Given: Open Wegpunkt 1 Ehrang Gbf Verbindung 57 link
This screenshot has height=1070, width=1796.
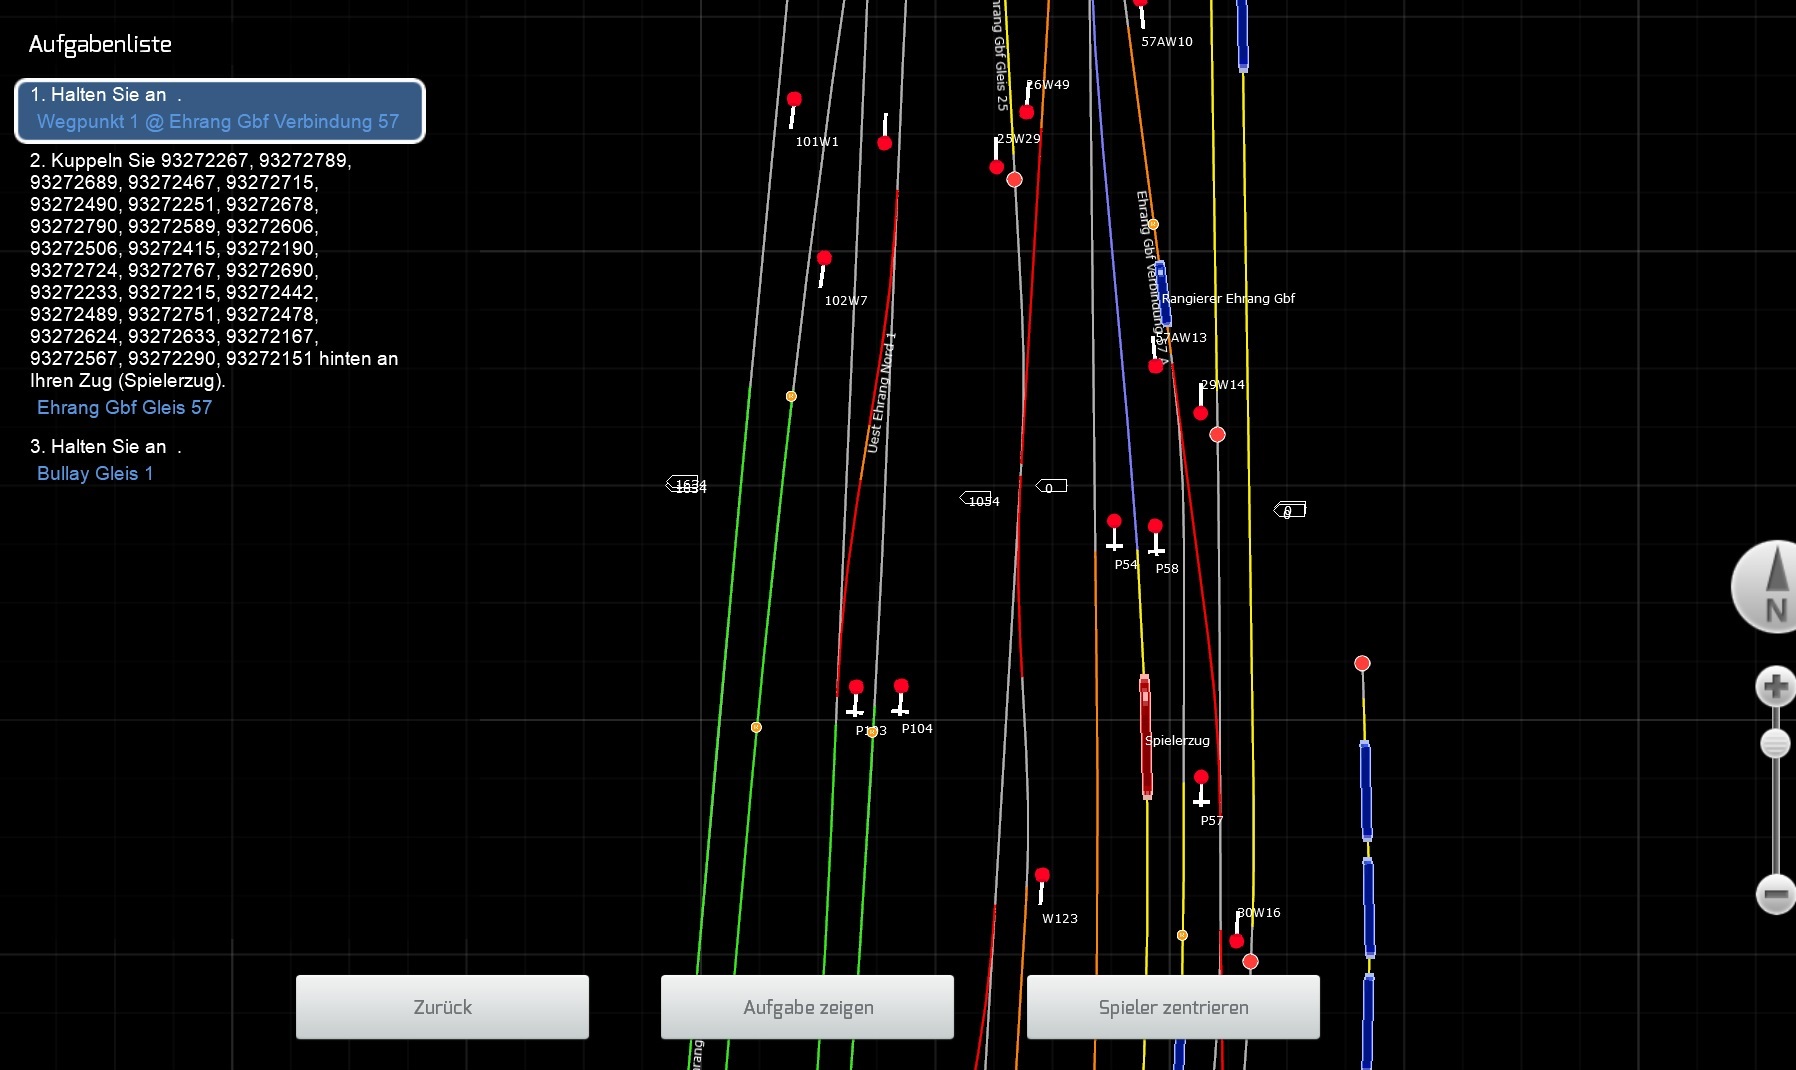Looking at the screenshot, I should tap(218, 122).
